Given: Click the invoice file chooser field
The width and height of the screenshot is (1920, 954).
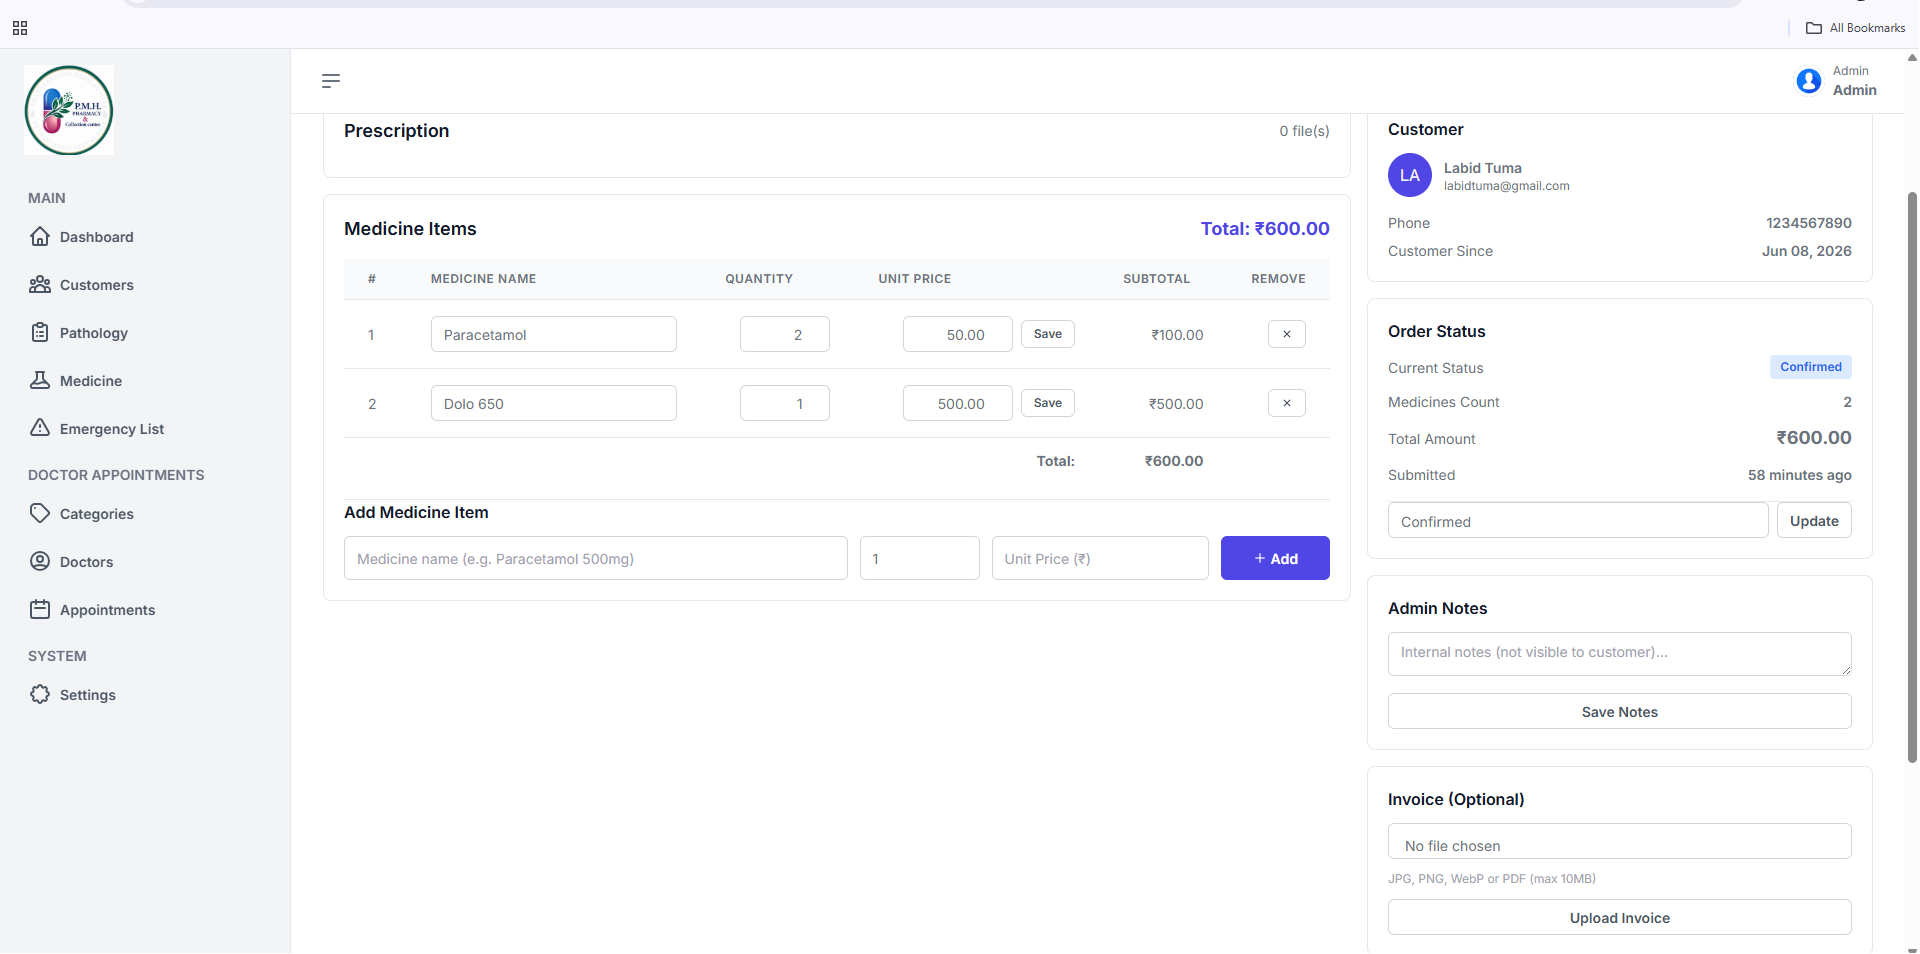Looking at the screenshot, I should tap(1619, 842).
